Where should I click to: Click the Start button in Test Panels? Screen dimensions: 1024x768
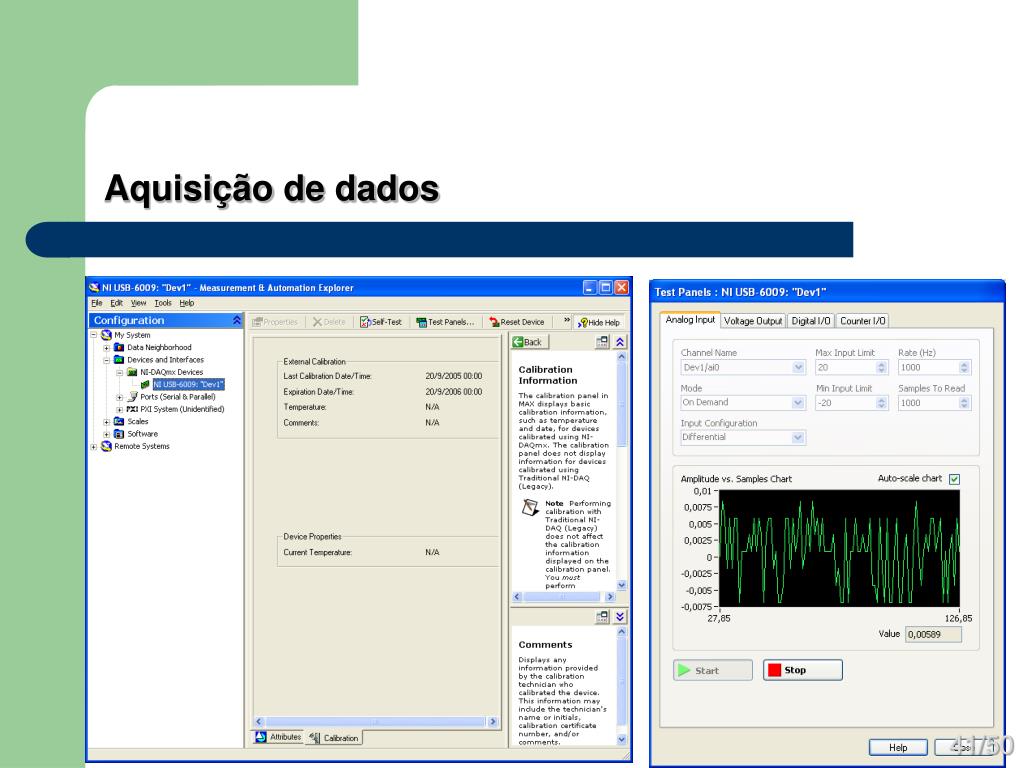(712, 670)
